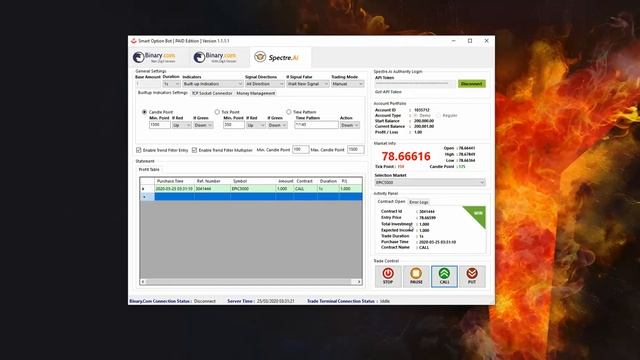The image size is (640, 360).
Task: Open Candle Point If Red dropdown
Action: pyautogui.click(x=182, y=125)
